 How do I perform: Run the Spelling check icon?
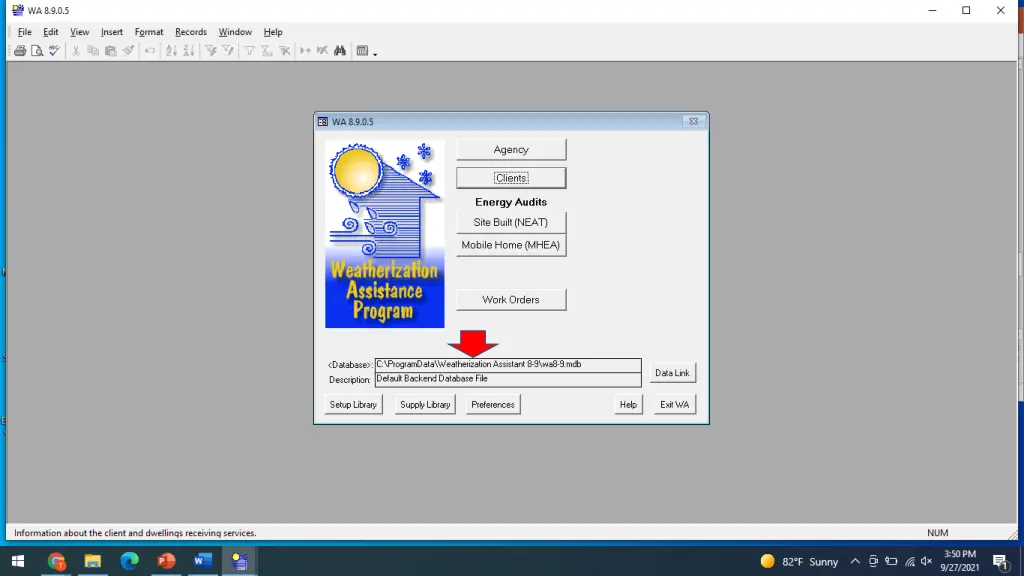point(54,50)
